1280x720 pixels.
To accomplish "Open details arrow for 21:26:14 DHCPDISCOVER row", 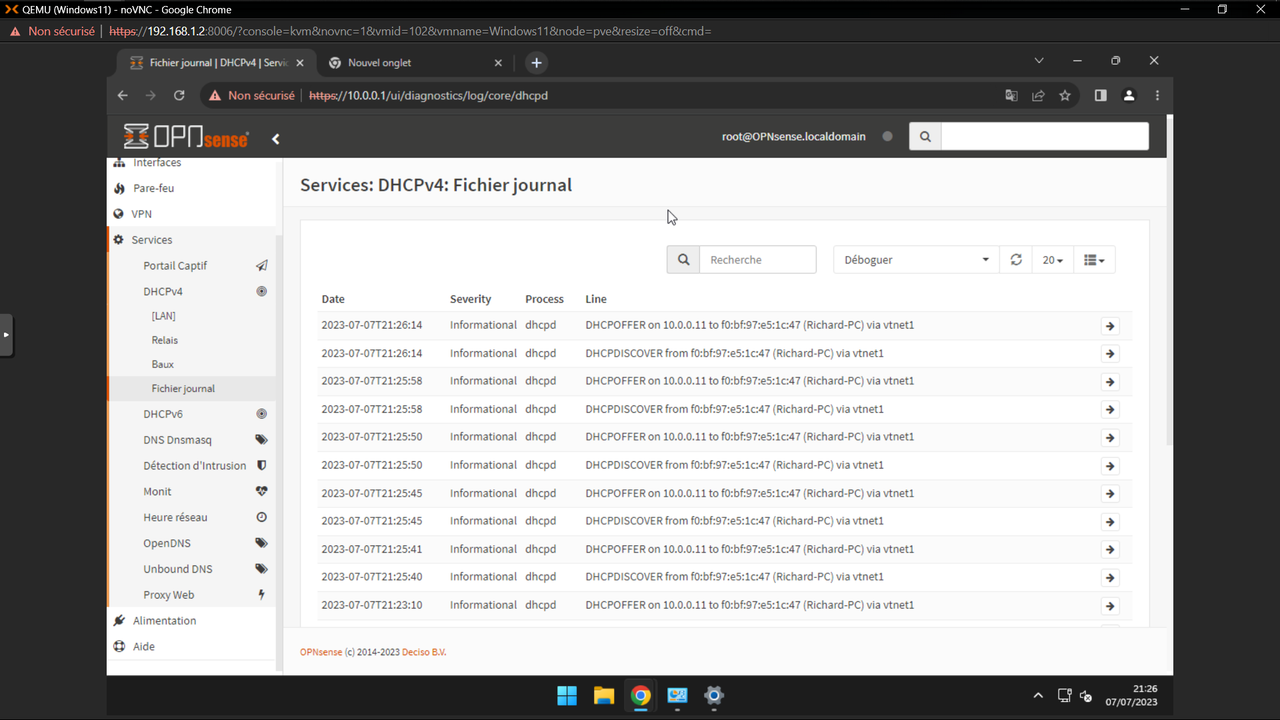I will (x=1110, y=354).
